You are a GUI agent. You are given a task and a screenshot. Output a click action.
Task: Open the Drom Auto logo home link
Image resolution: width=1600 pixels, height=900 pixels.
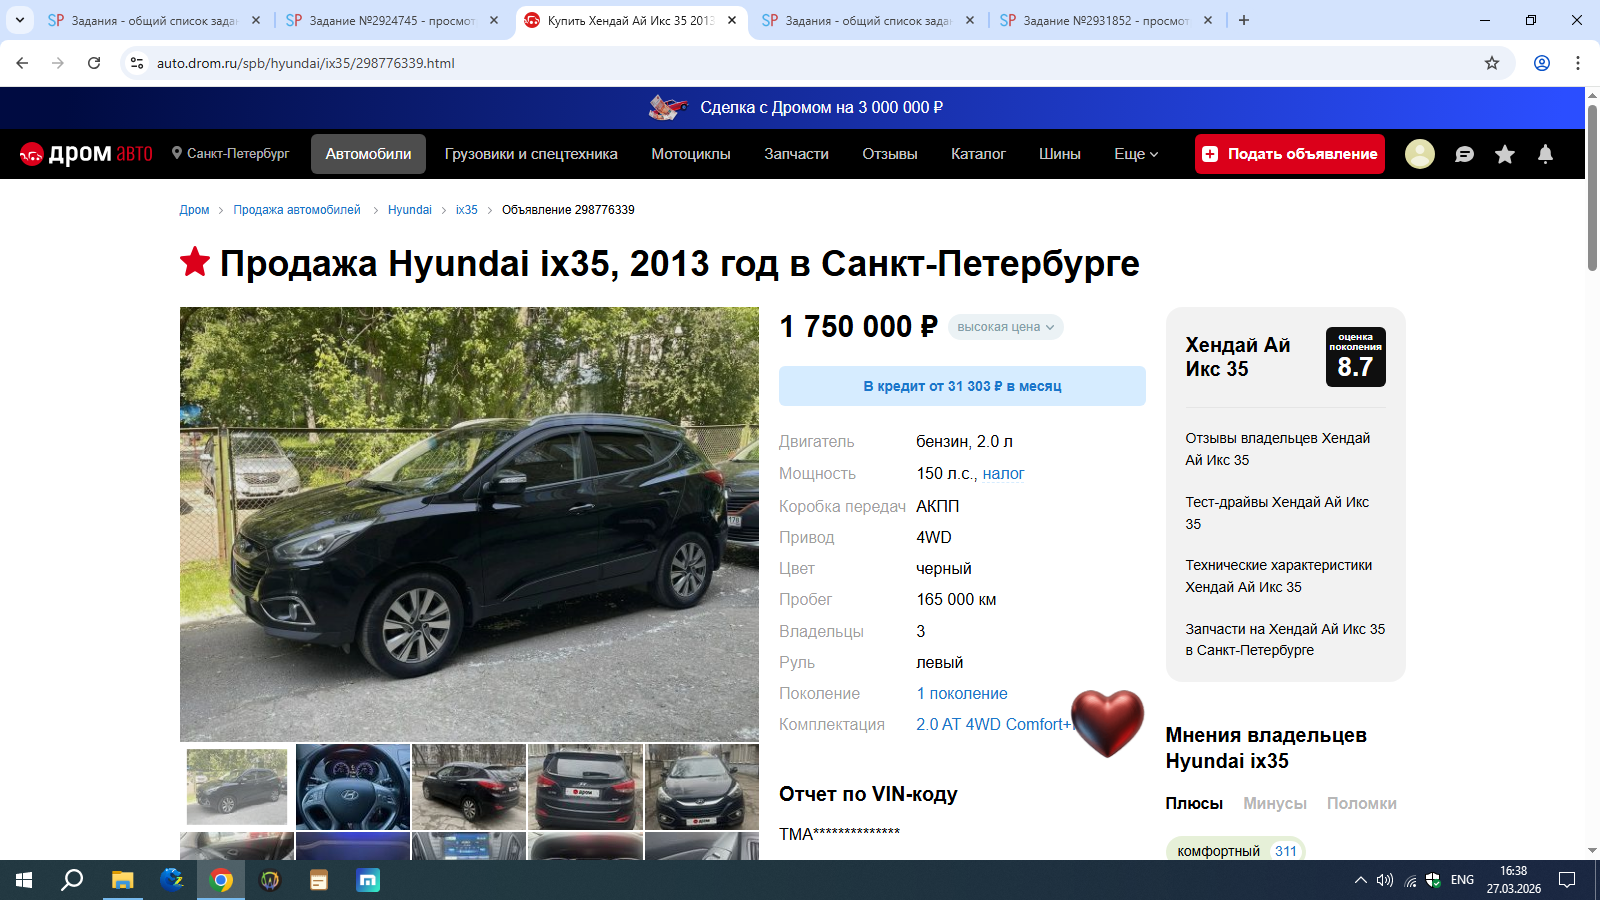86,154
